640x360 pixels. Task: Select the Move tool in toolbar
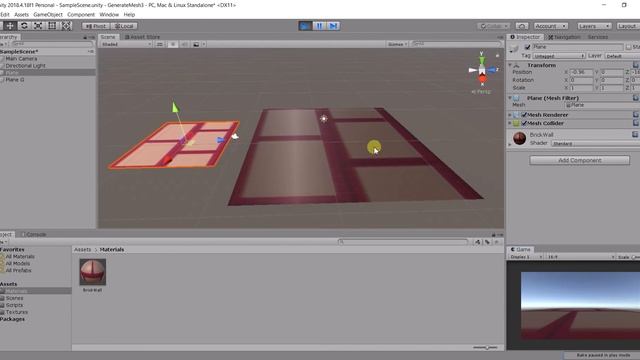10,26
